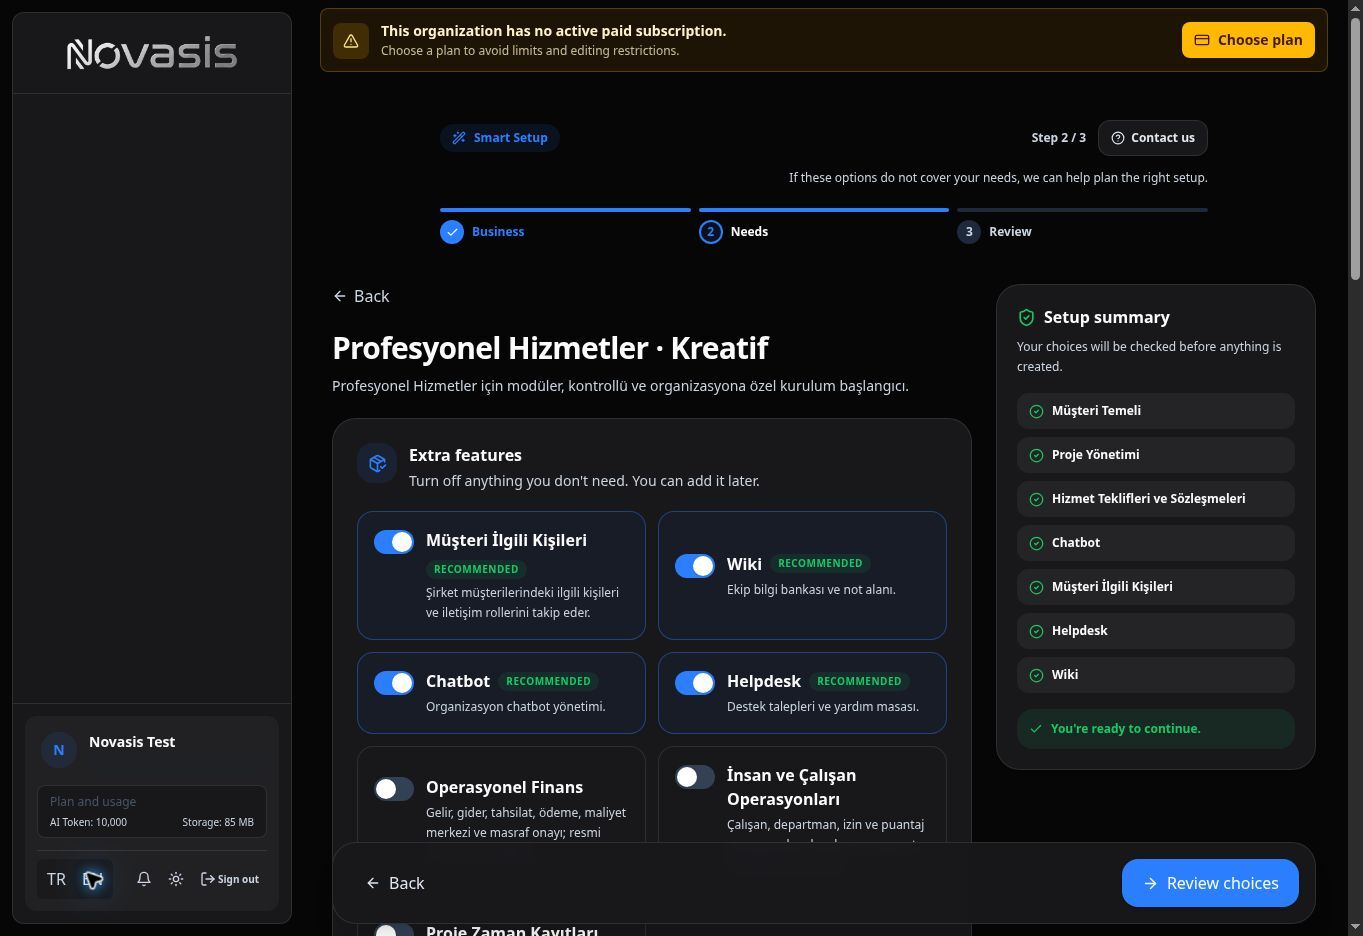Click the Extra features cube icon

377,463
